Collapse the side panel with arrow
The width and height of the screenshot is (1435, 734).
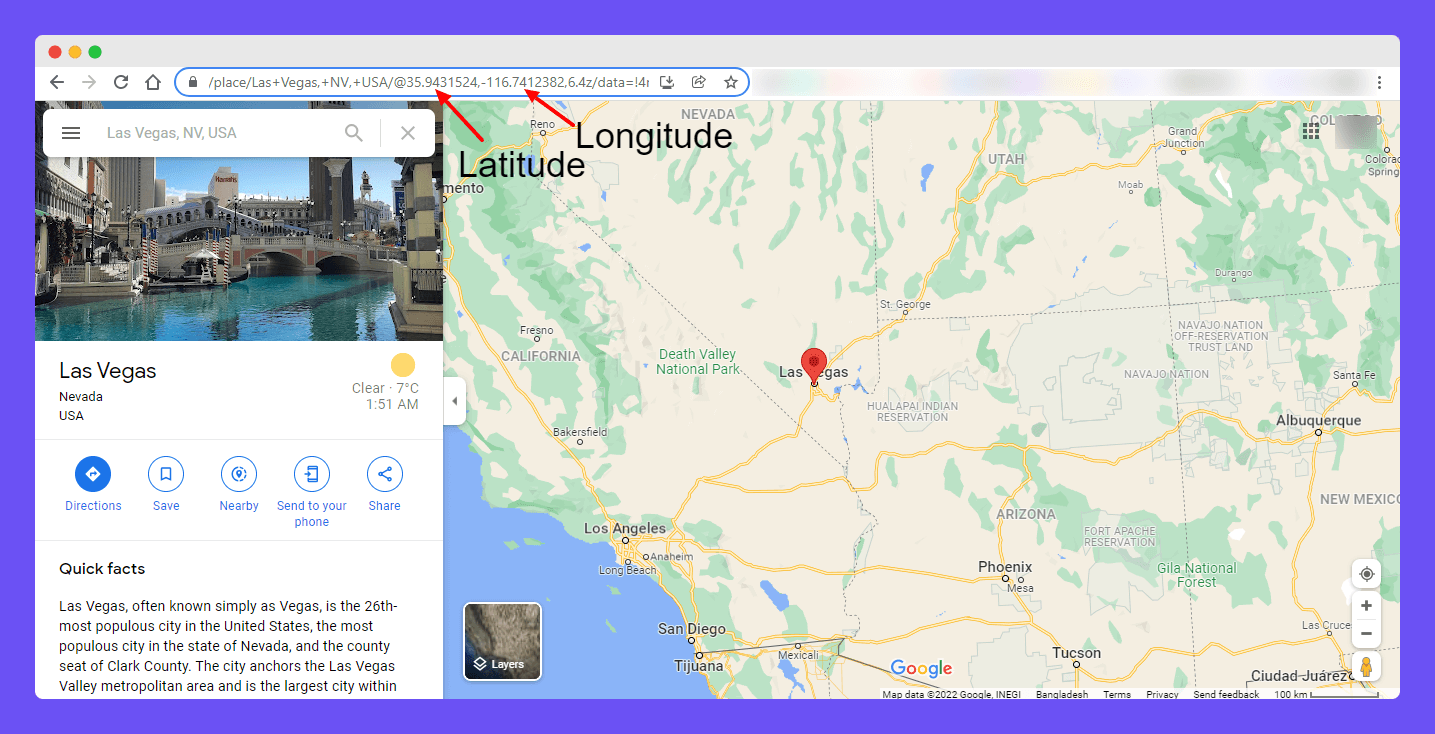coord(455,401)
